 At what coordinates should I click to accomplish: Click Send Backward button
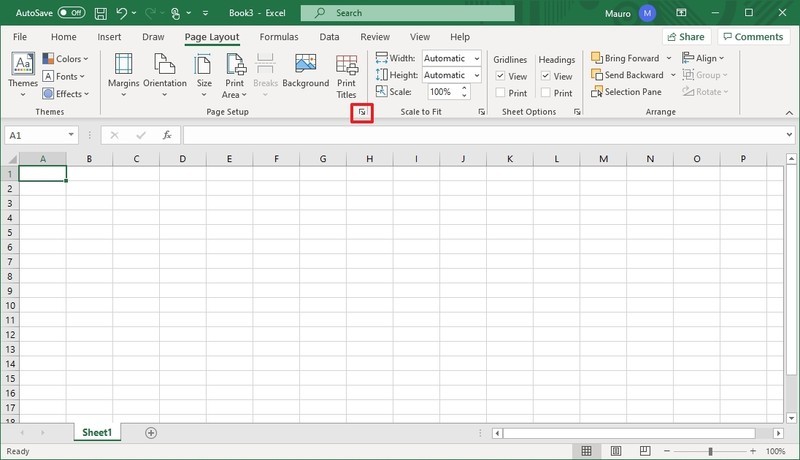pyautogui.click(x=628, y=75)
